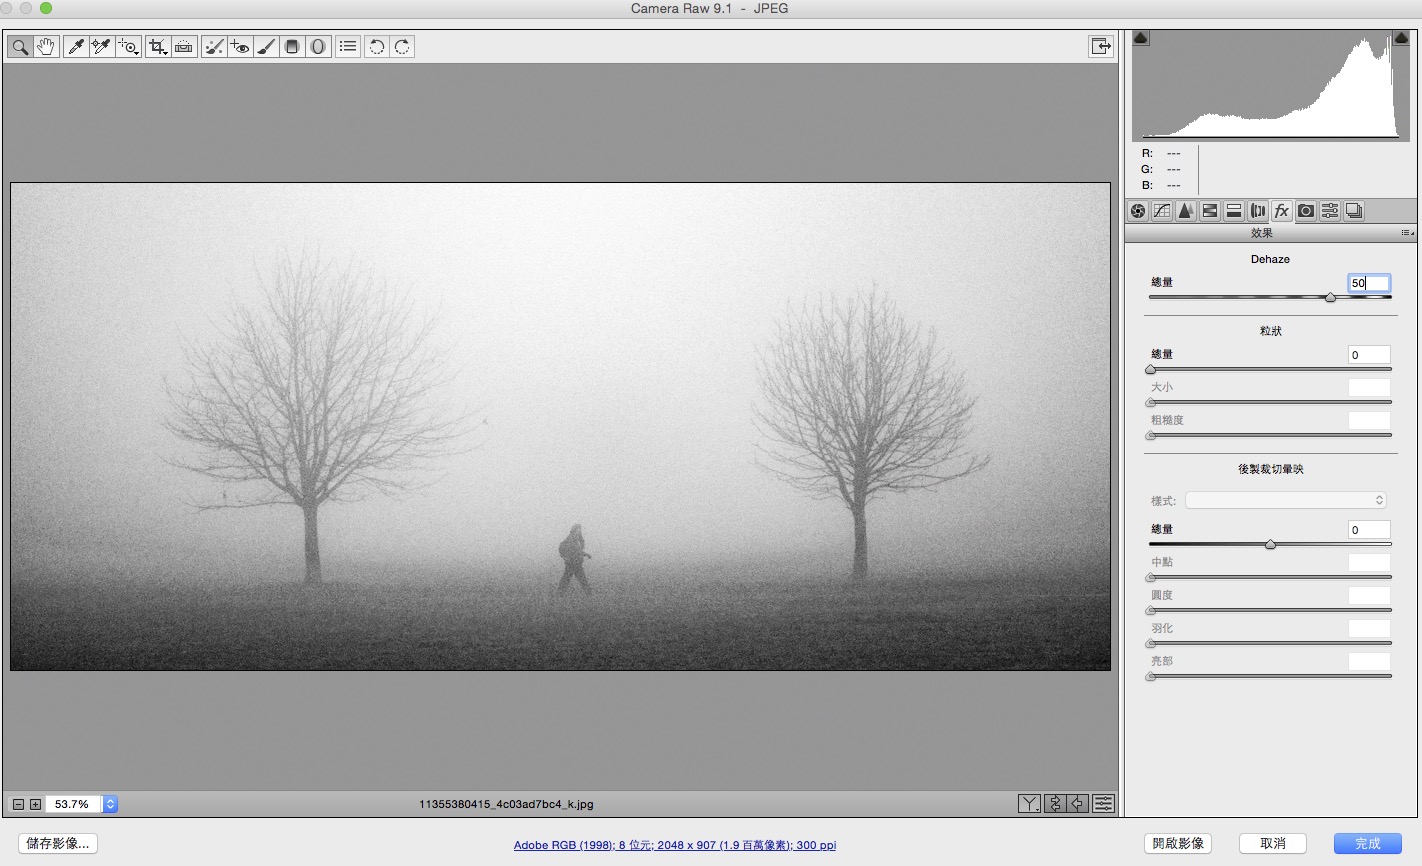Toggle full screen mode button
Screen dimensions: 1422x866
tap(1100, 47)
